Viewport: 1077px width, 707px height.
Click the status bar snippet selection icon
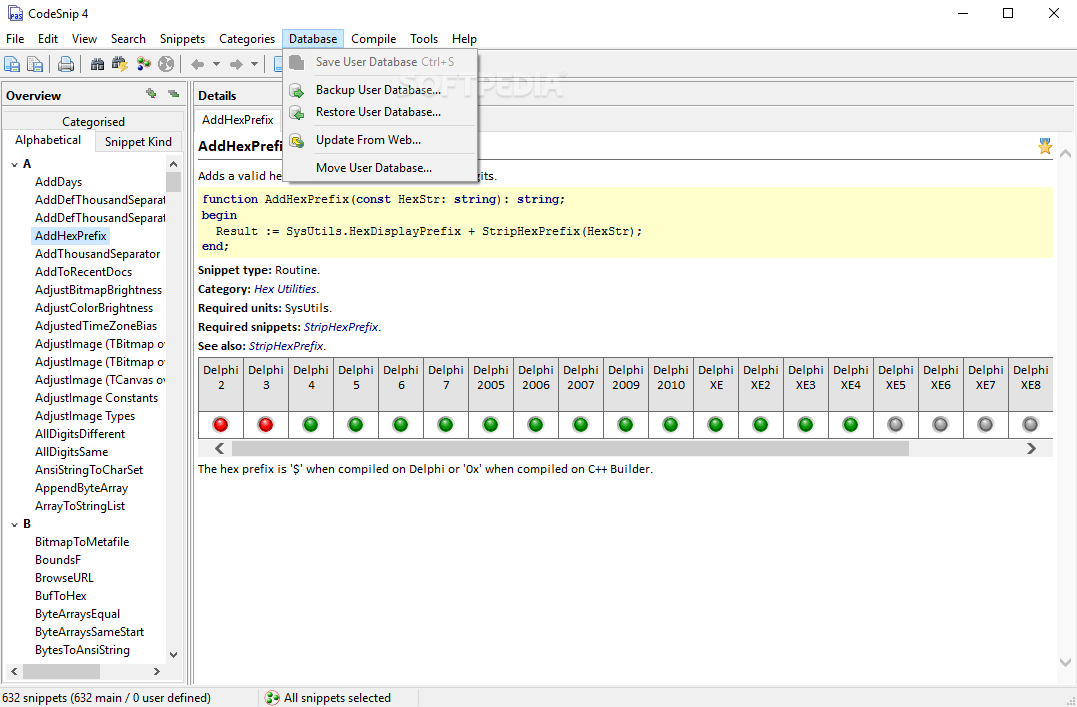point(272,698)
